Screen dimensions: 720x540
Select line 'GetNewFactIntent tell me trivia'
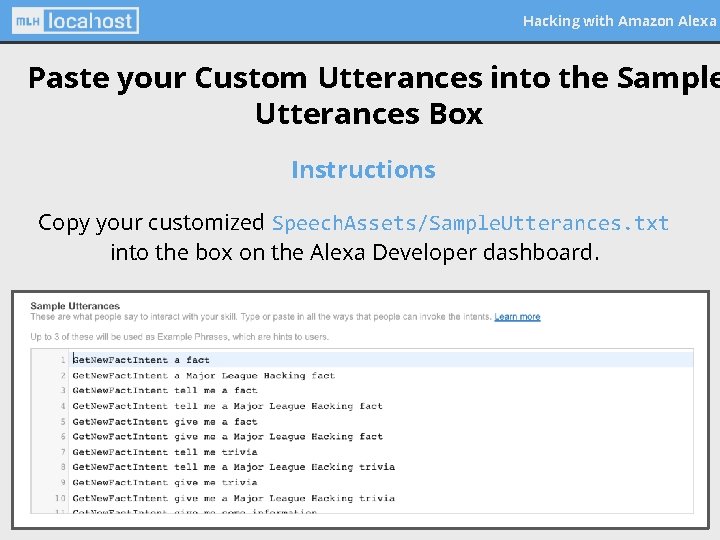click(x=165, y=452)
